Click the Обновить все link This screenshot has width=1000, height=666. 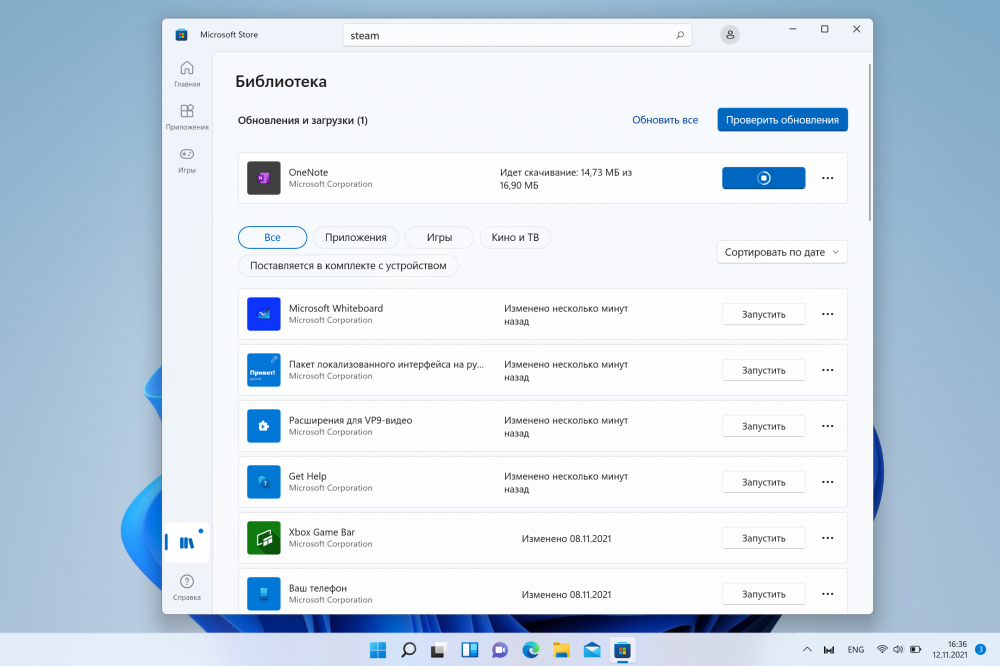click(x=665, y=120)
